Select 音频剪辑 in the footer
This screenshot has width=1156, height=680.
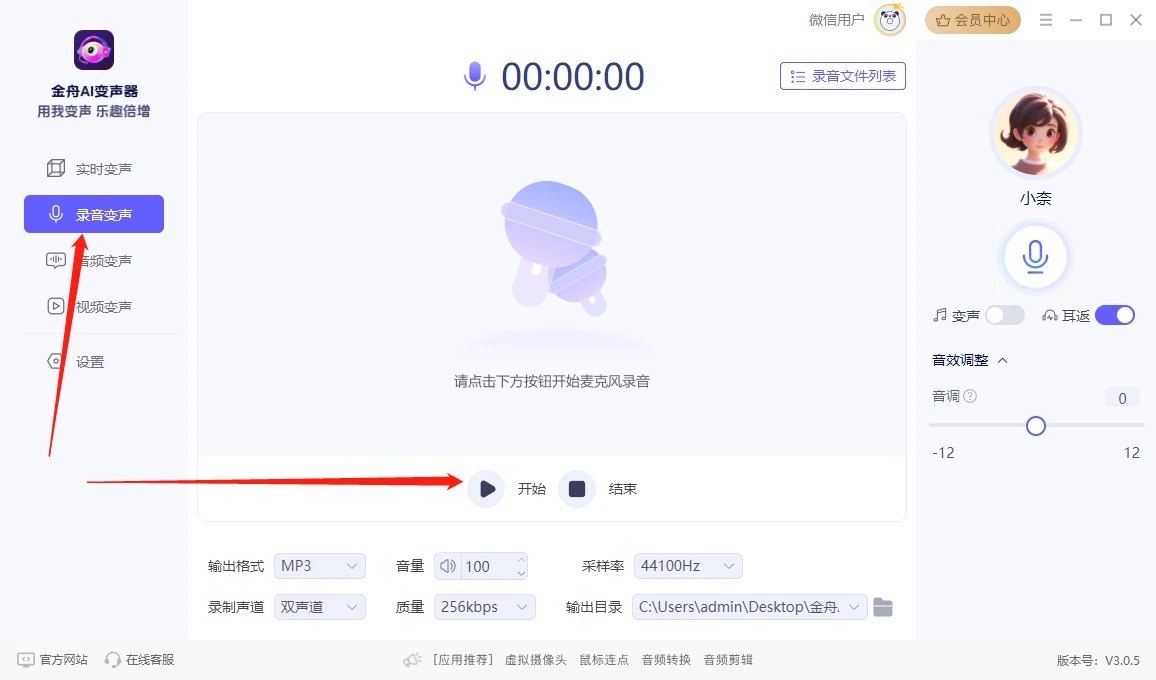727,660
